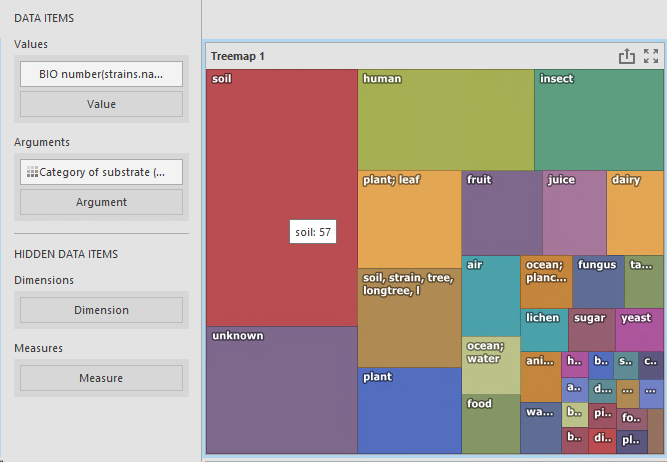Click the empty Value placeholder button

tap(101, 104)
